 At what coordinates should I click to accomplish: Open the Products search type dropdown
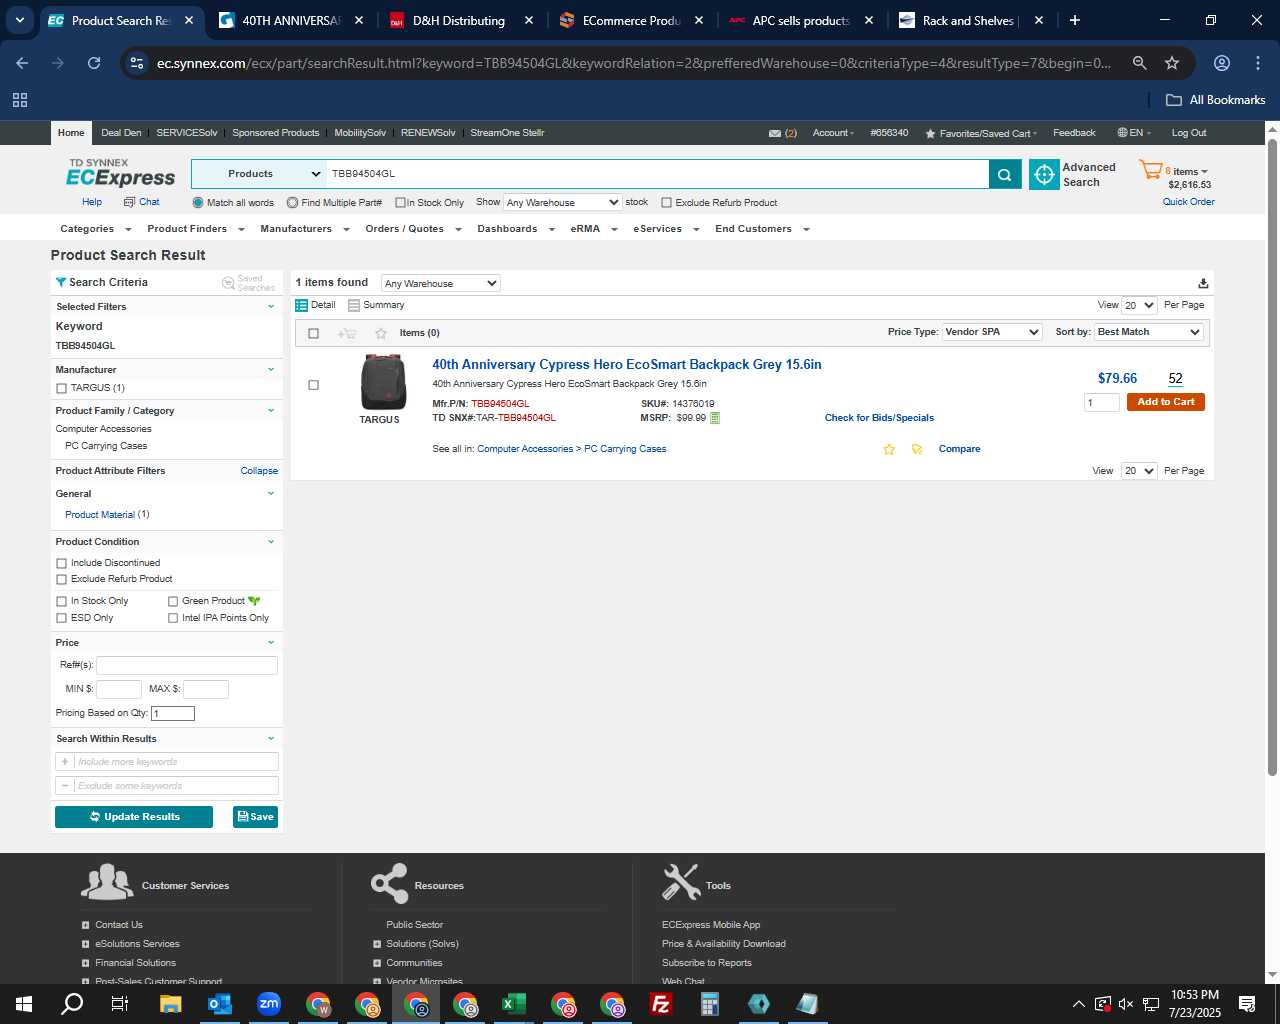[x=259, y=174]
